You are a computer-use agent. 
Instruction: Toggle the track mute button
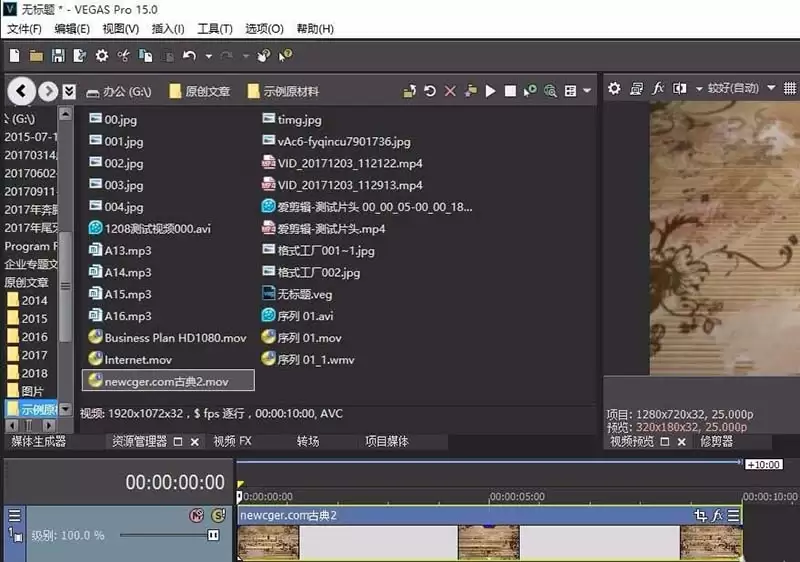click(x=196, y=516)
